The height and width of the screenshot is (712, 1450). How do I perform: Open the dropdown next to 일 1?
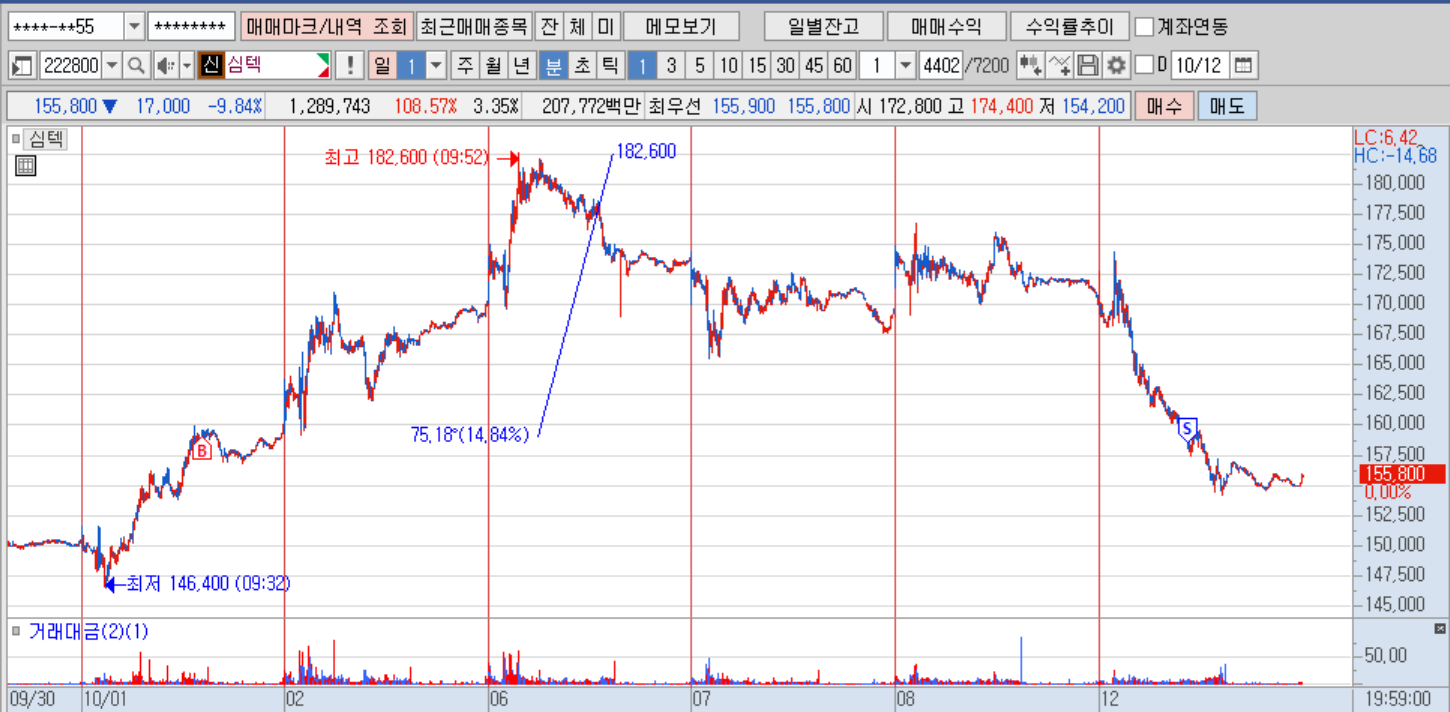click(x=436, y=66)
